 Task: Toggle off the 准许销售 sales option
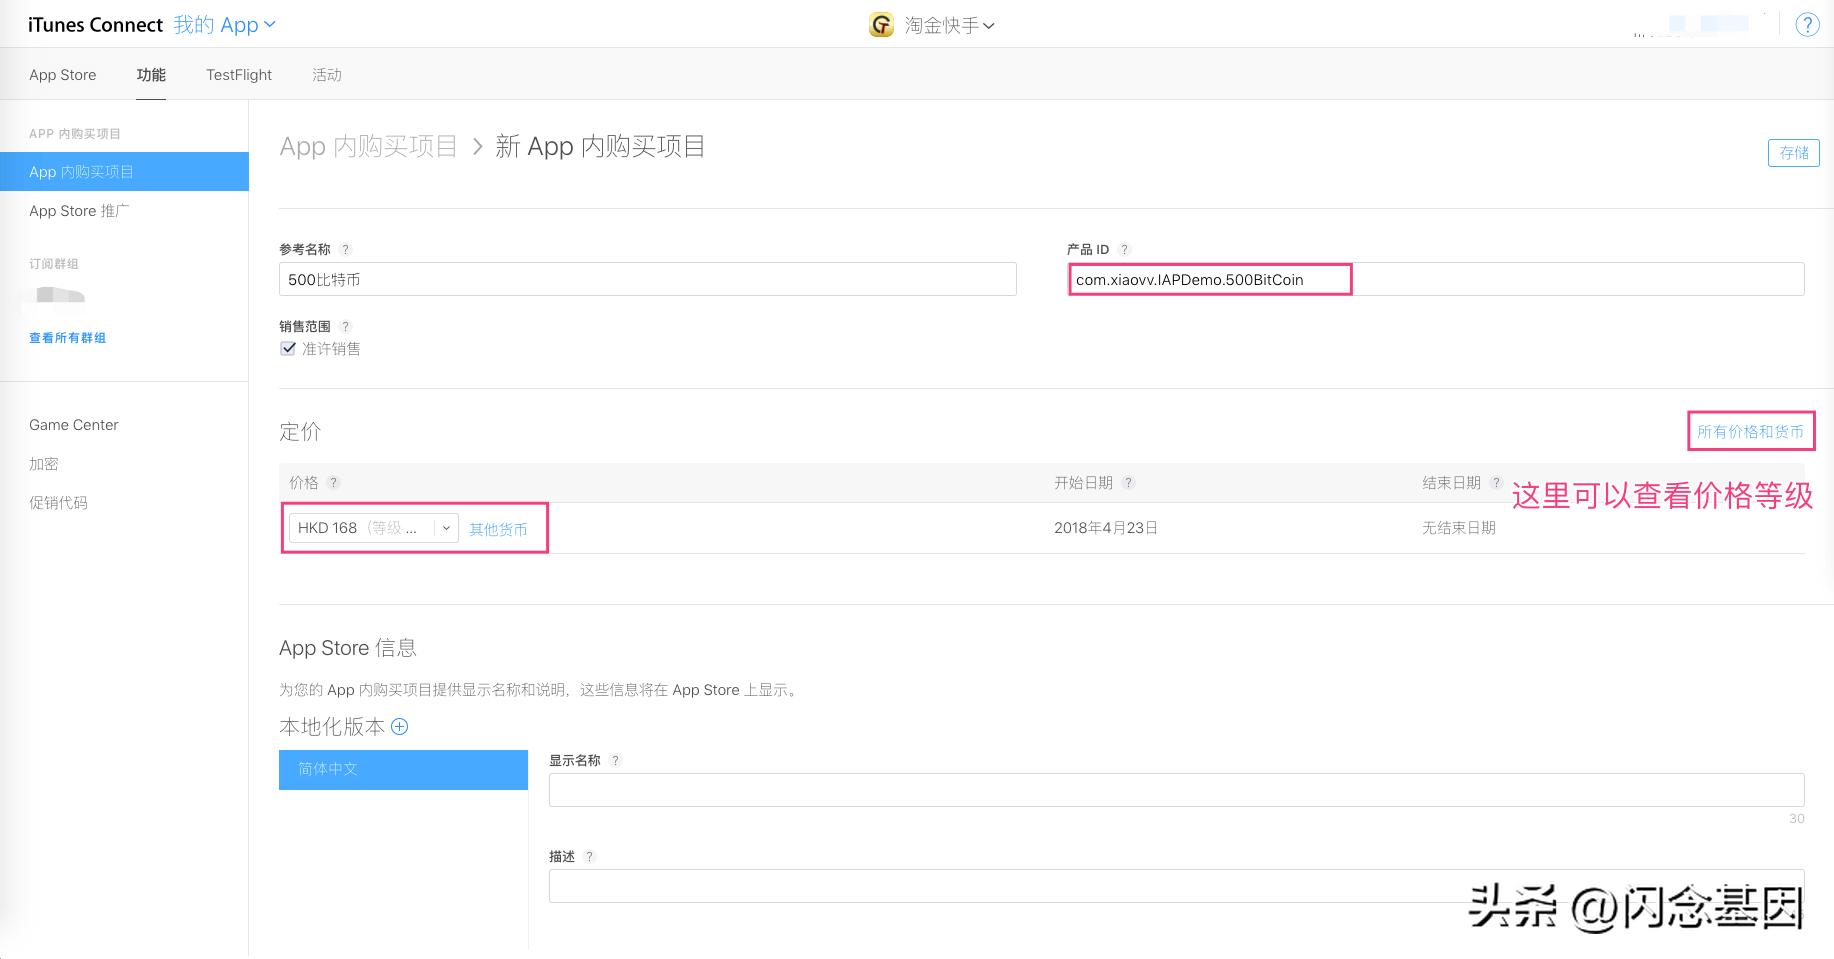pos(288,348)
